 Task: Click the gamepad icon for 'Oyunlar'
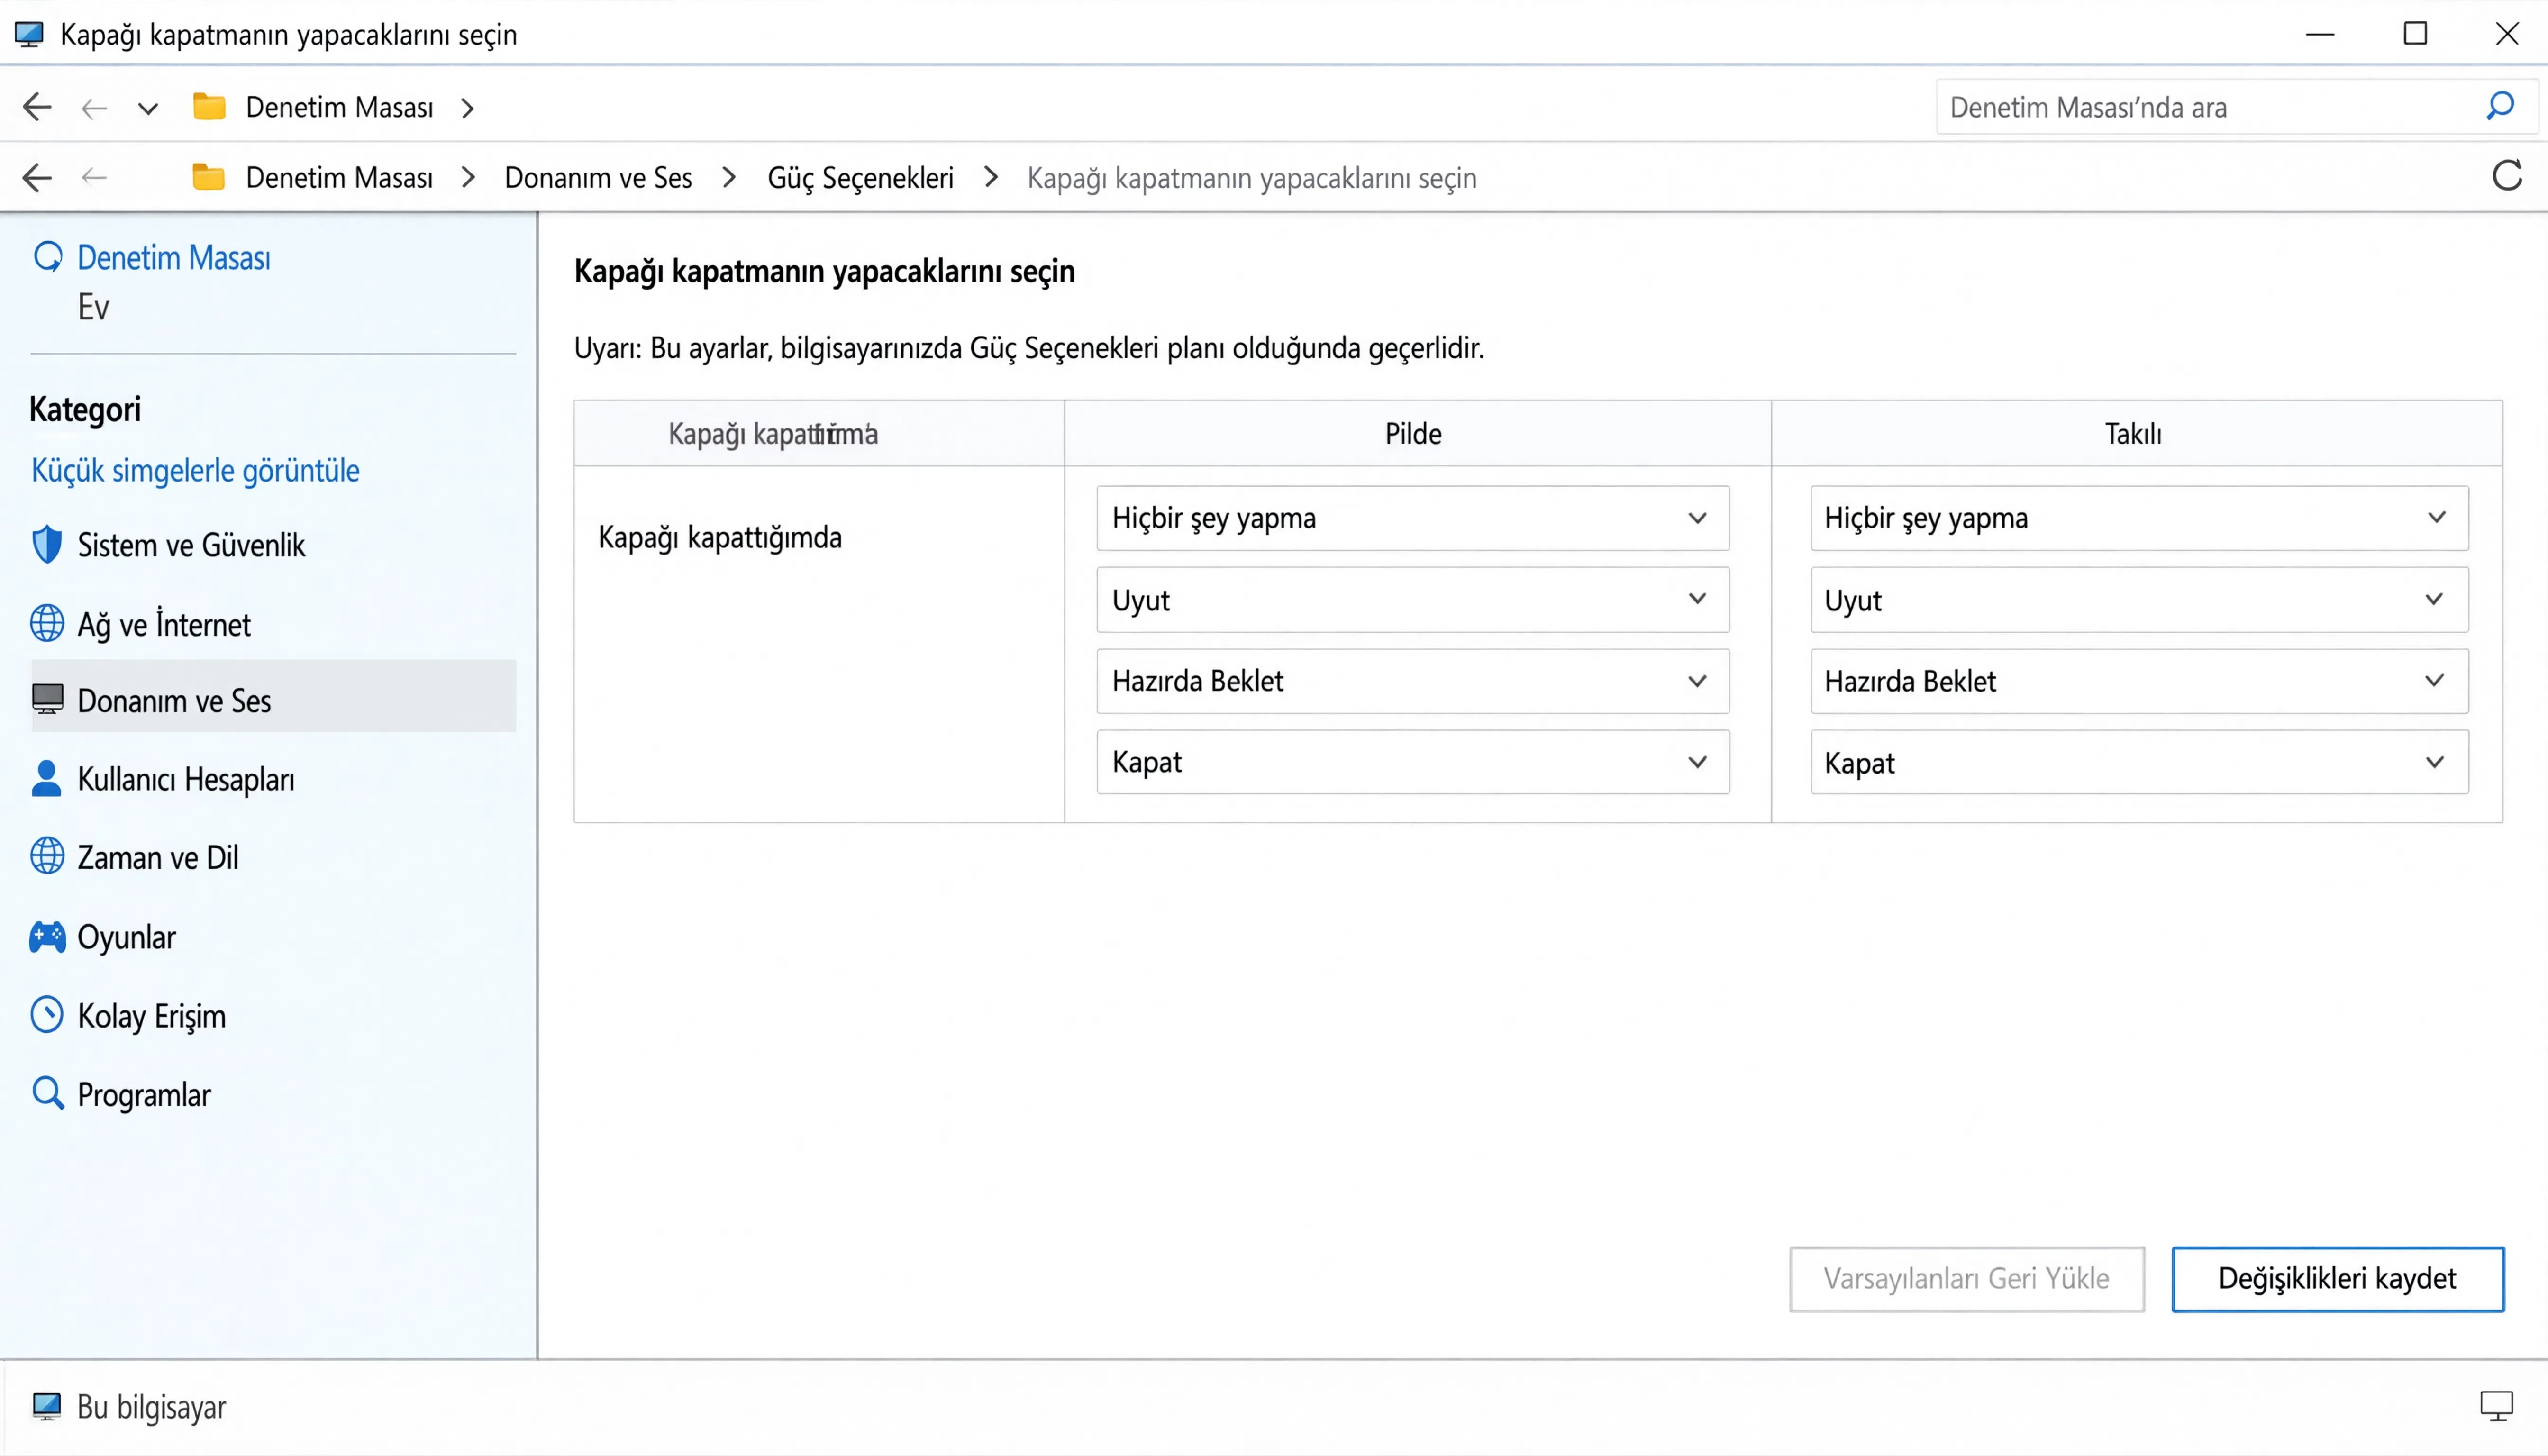[x=47, y=937]
